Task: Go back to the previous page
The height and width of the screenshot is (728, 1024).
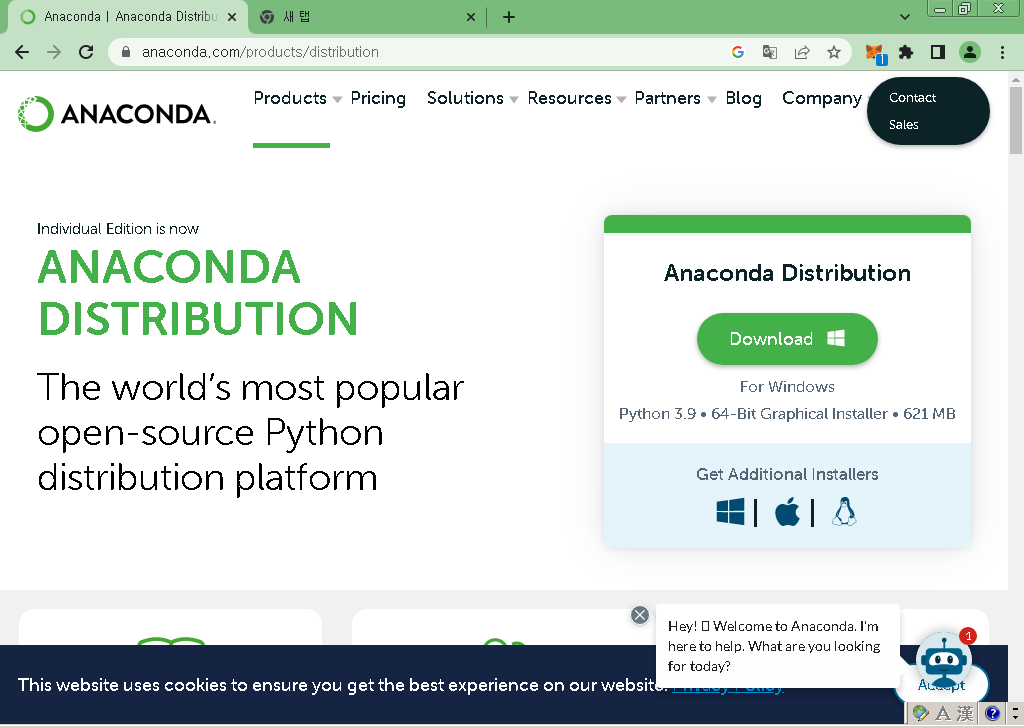Action: (x=22, y=52)
